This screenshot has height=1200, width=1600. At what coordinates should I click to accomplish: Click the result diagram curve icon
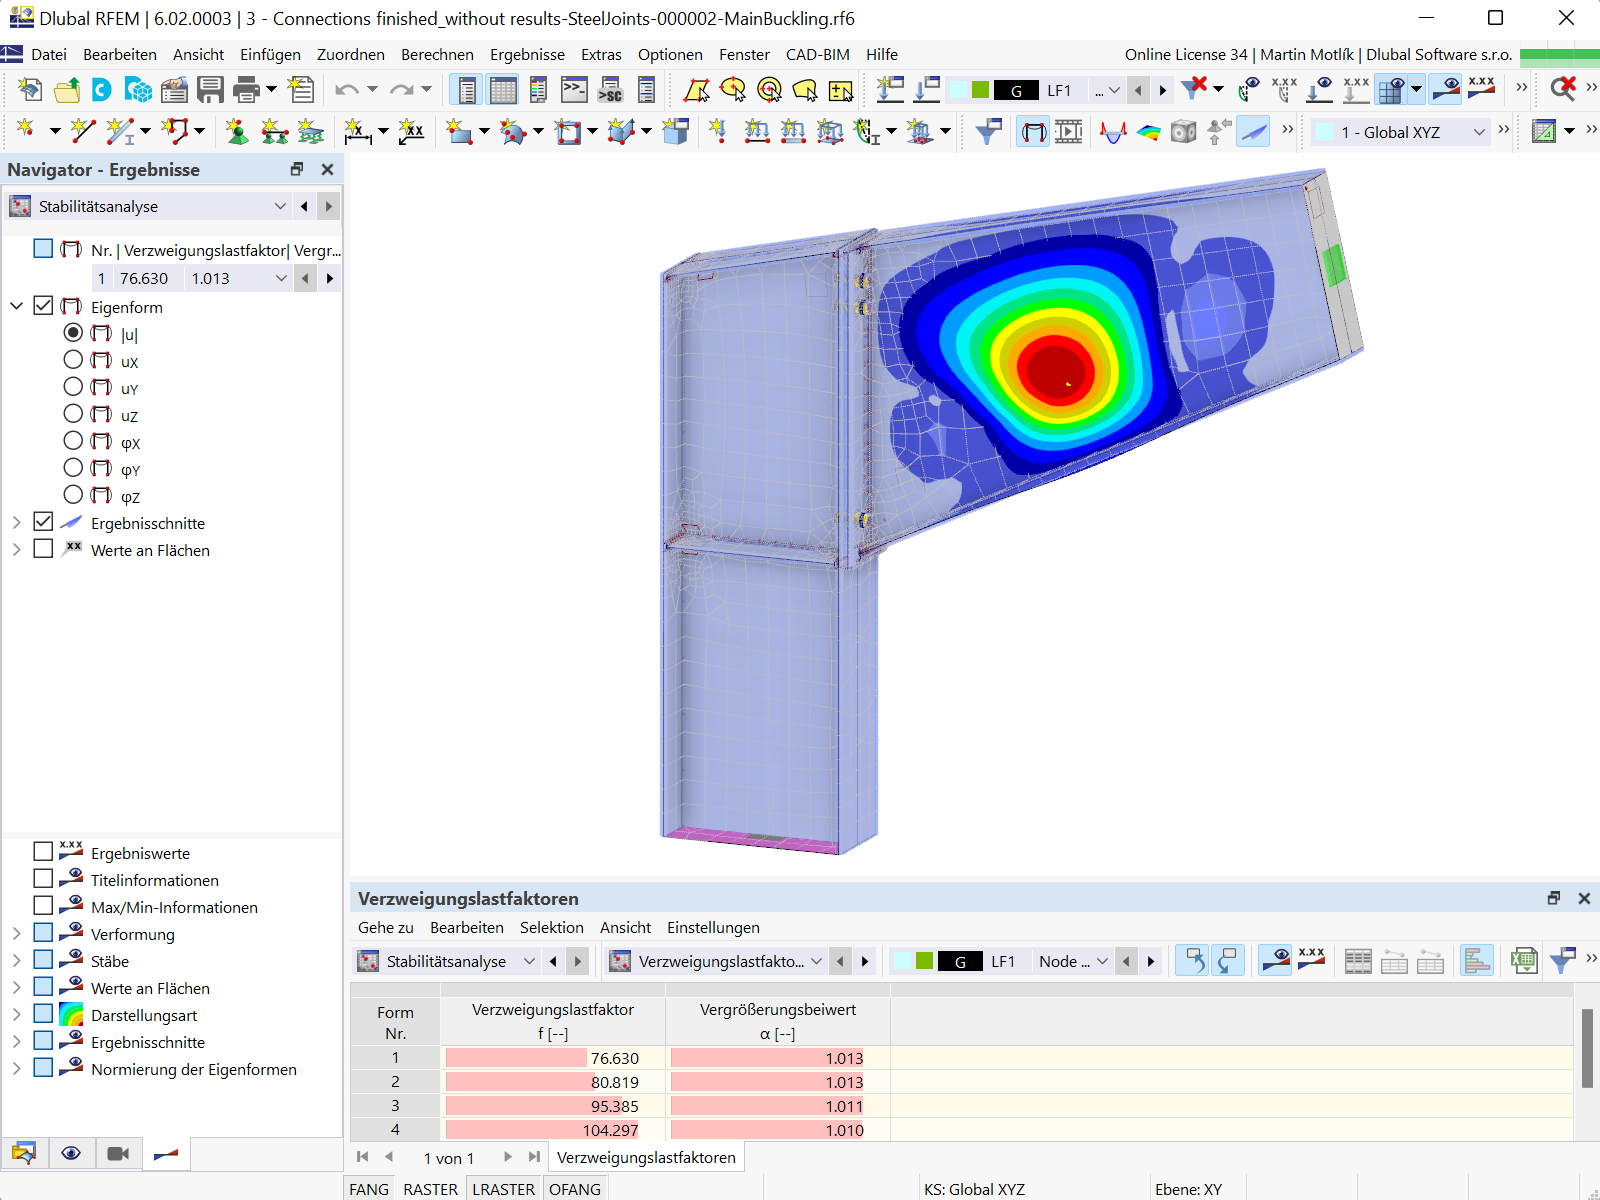click(x=1113, y=131)
